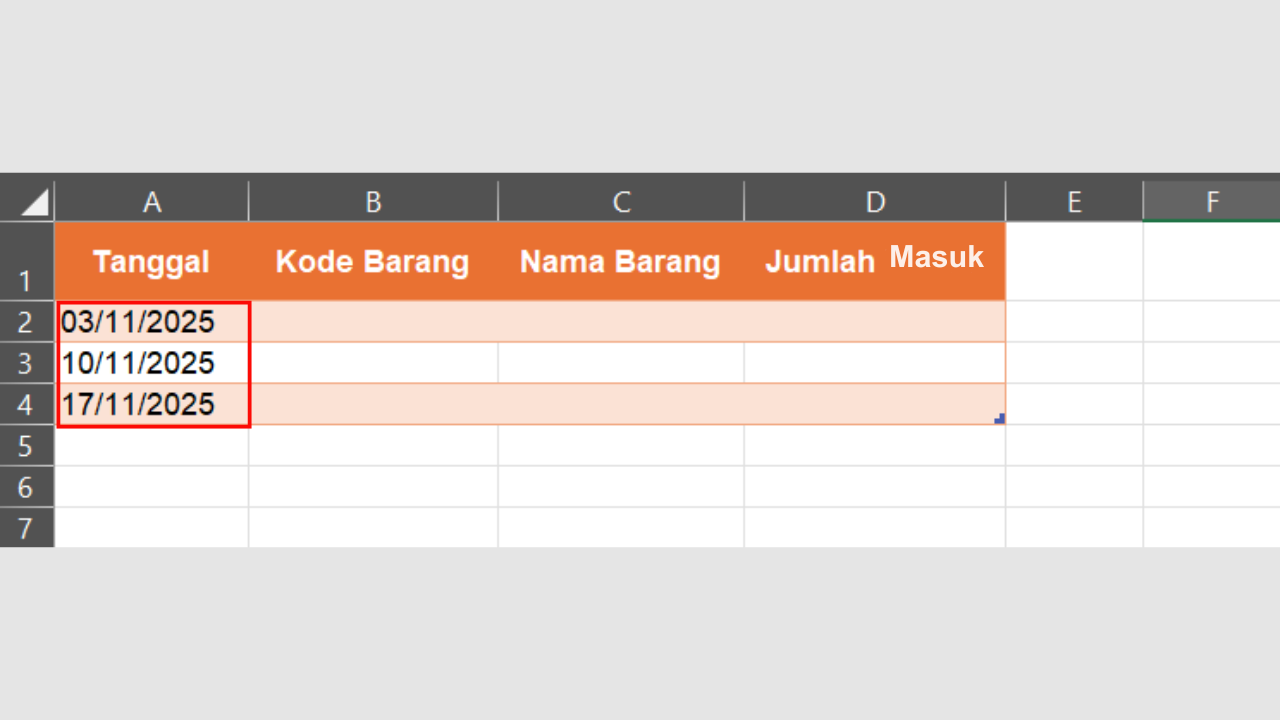Select column header F
Viewport: 1280px width, 720px height.
1212,201
